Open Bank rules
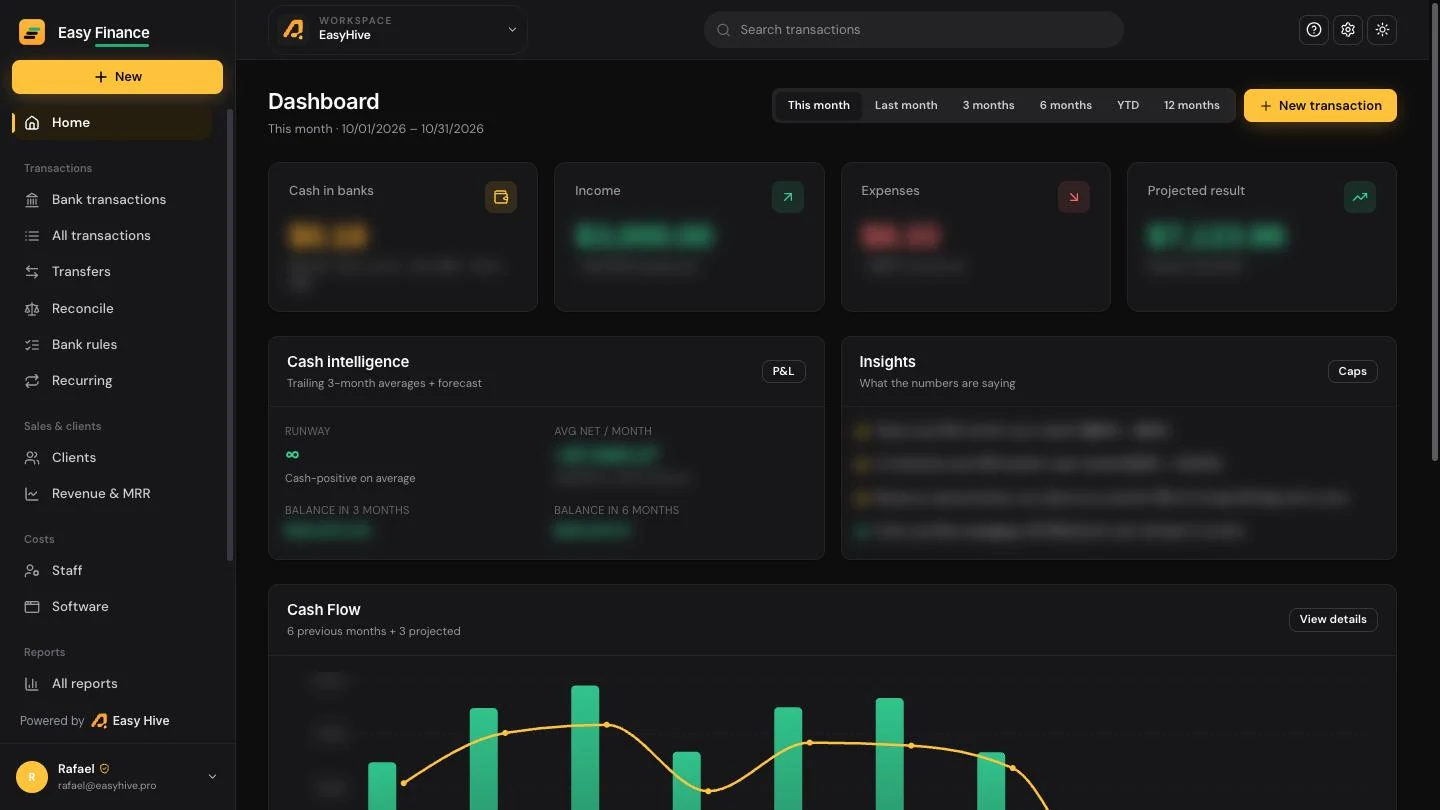Viewport: 1440px width, 810px height. 112,345
